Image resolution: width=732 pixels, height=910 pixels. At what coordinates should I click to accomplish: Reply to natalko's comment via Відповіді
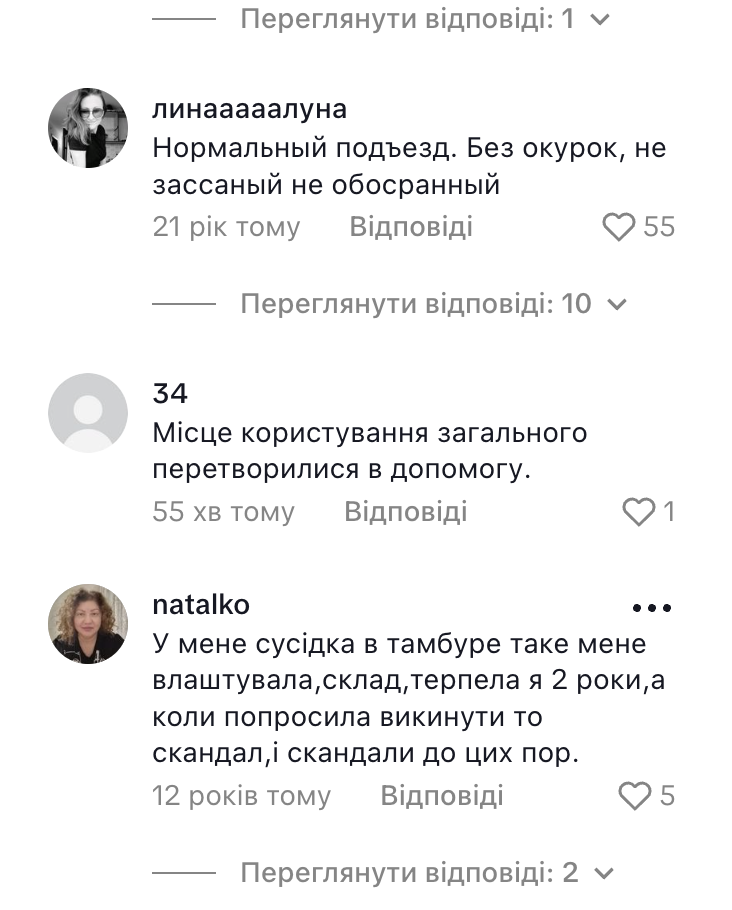442,796
